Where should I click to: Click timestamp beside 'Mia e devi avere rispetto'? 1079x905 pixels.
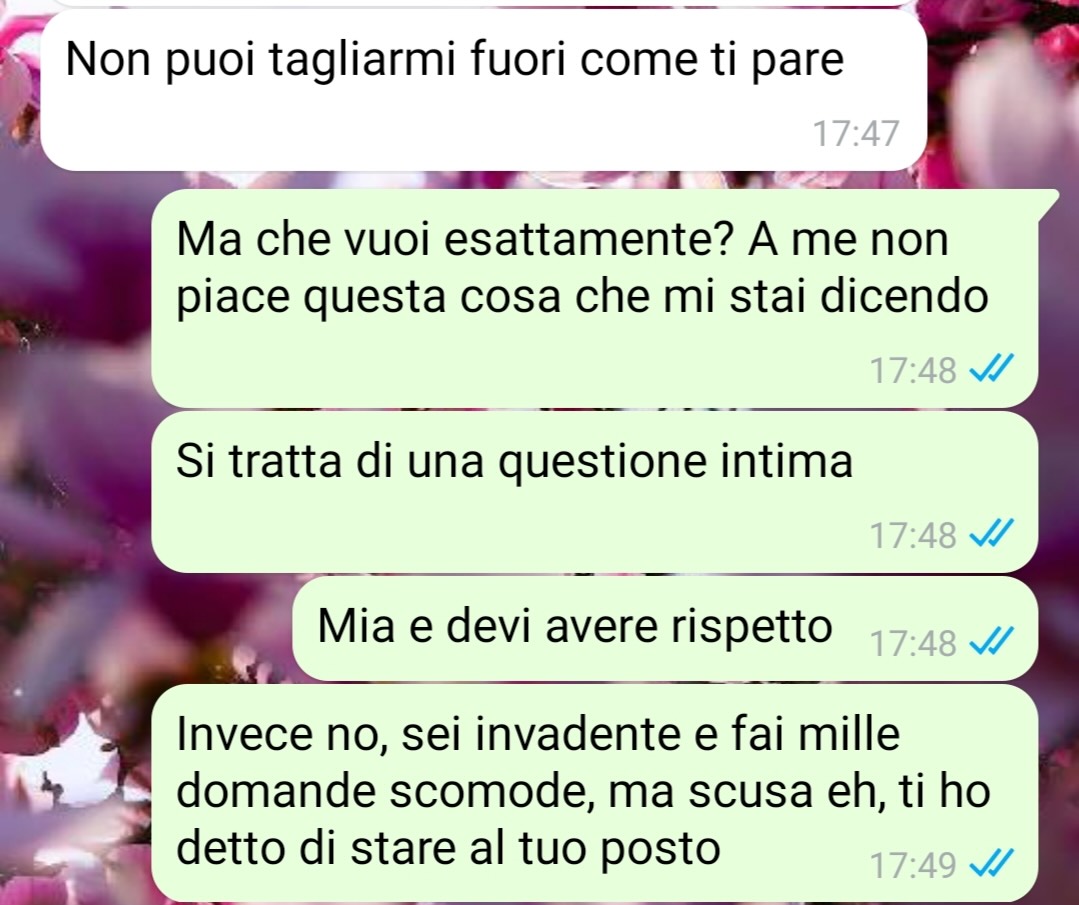click(x=913, y=643)
